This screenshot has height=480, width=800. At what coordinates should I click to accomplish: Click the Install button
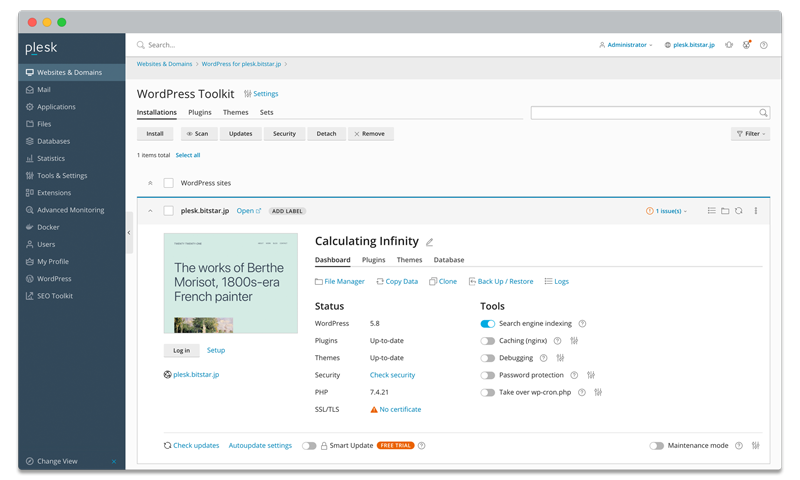(x=155, y=134)
